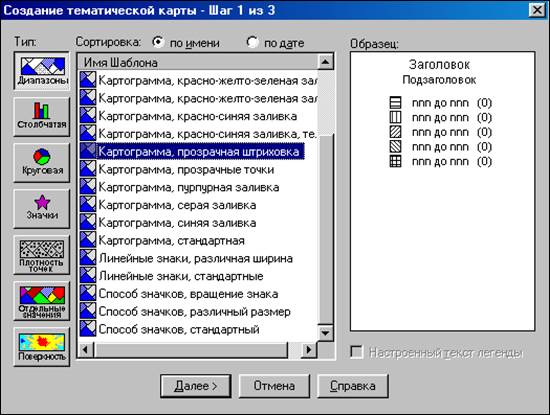Click icon beside Картограмма, серая заливка
550x415 pixels.
88,204
